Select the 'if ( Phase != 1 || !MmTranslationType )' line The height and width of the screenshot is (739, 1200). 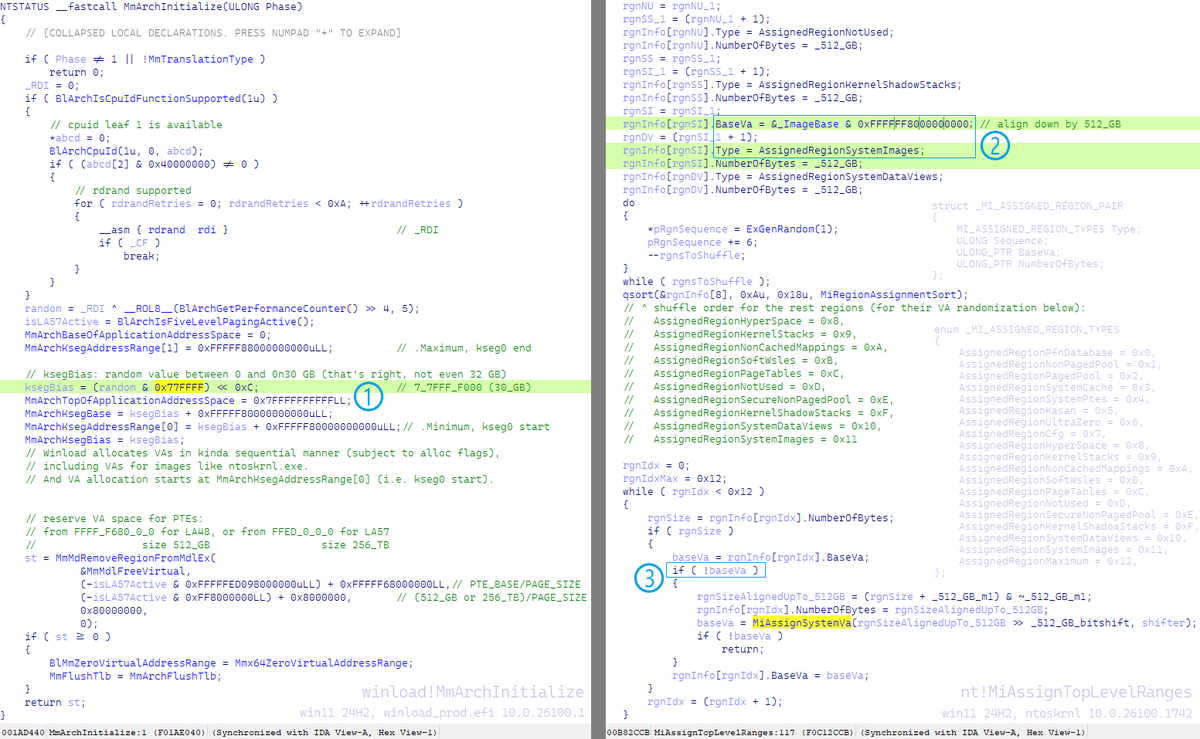(x=145, y=59)
